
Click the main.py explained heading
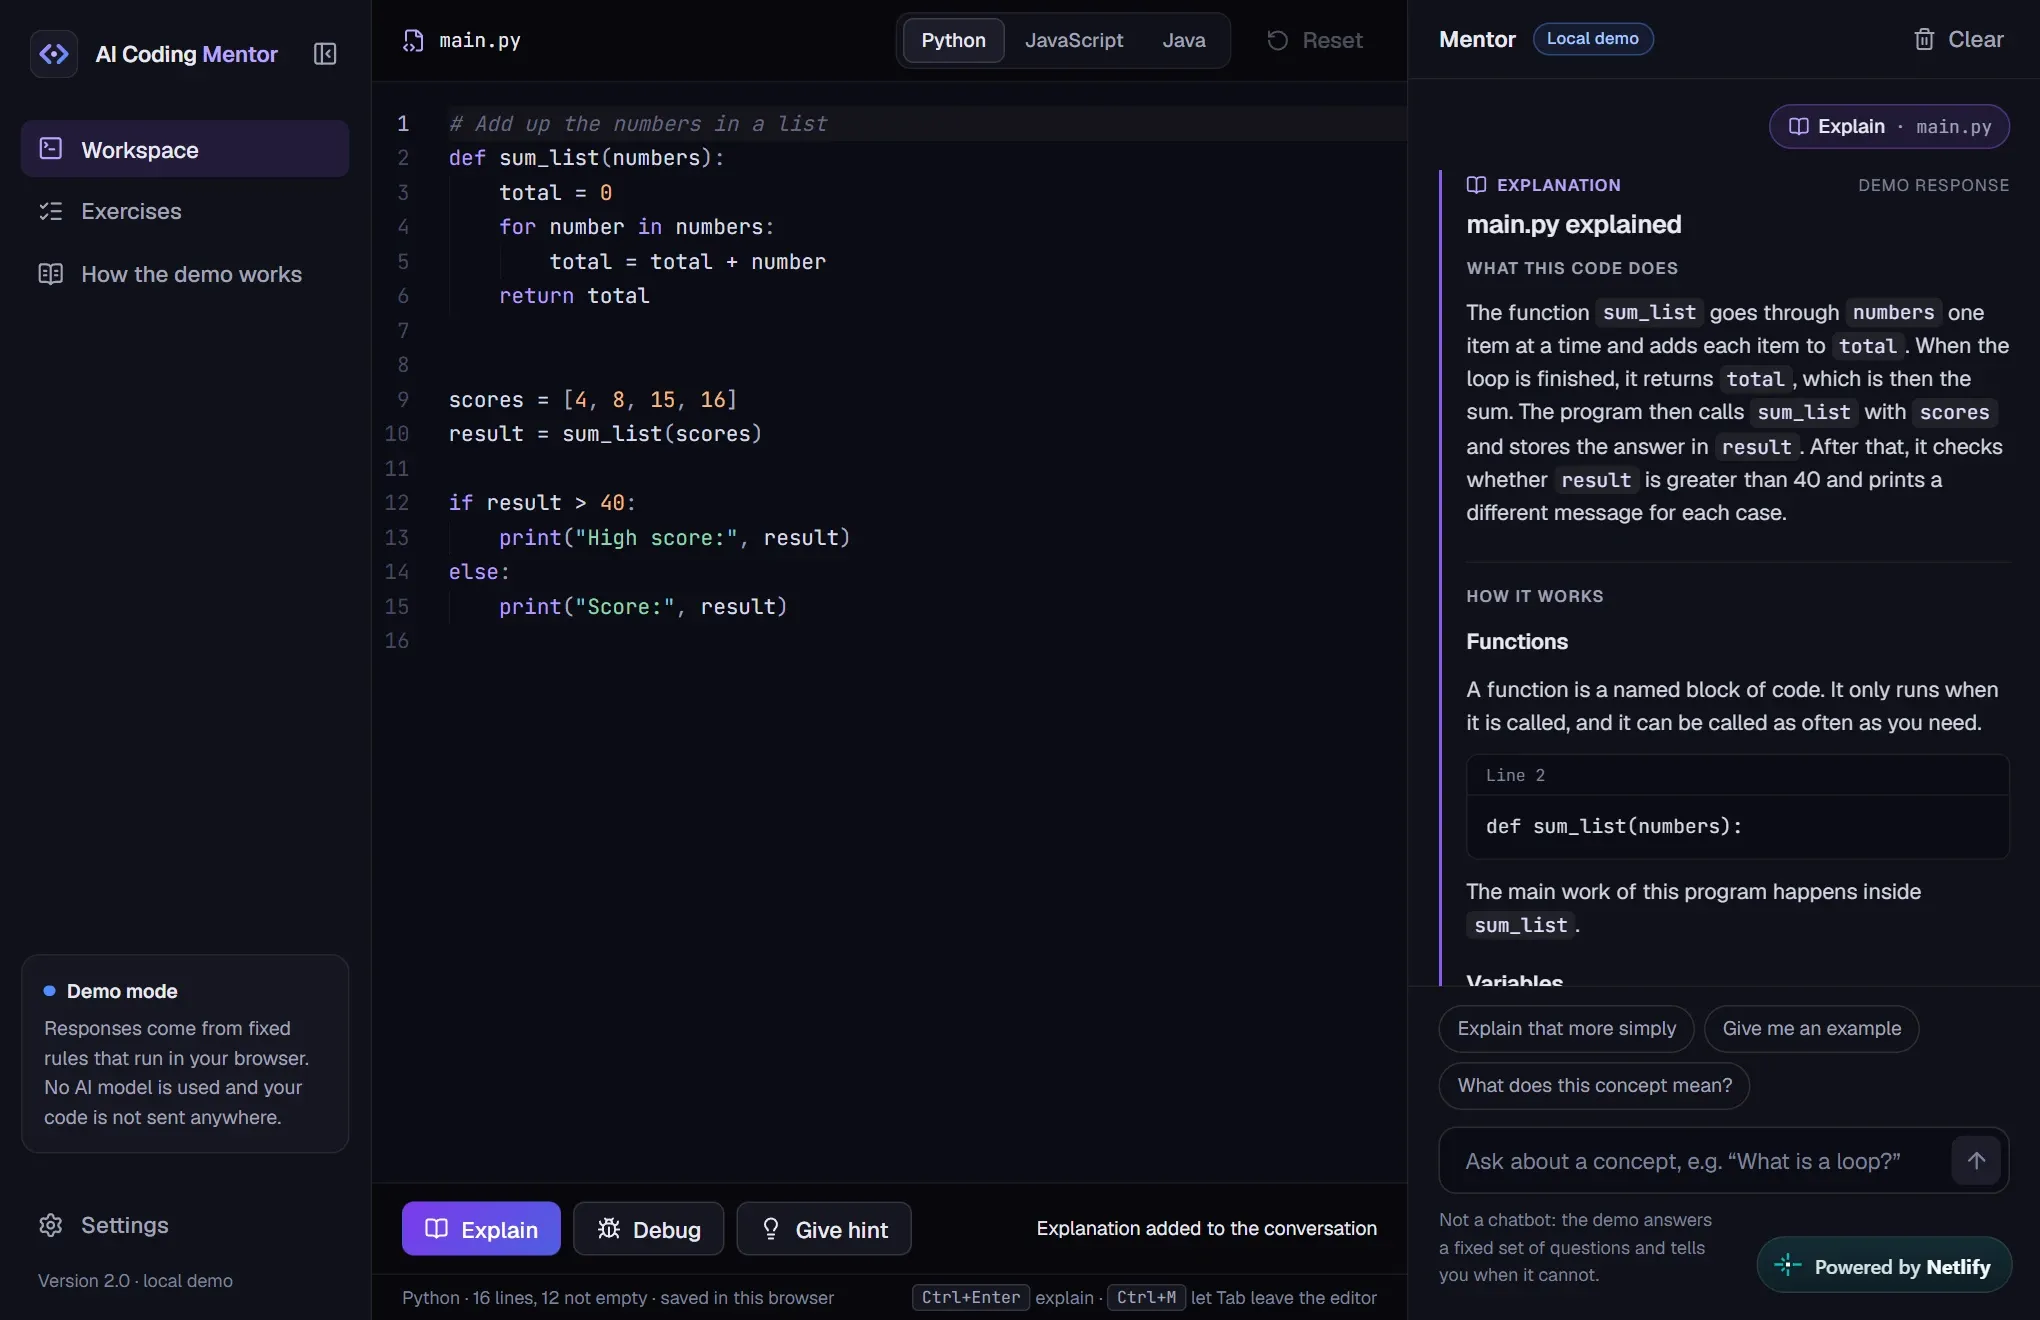(x=1573, y=224)
